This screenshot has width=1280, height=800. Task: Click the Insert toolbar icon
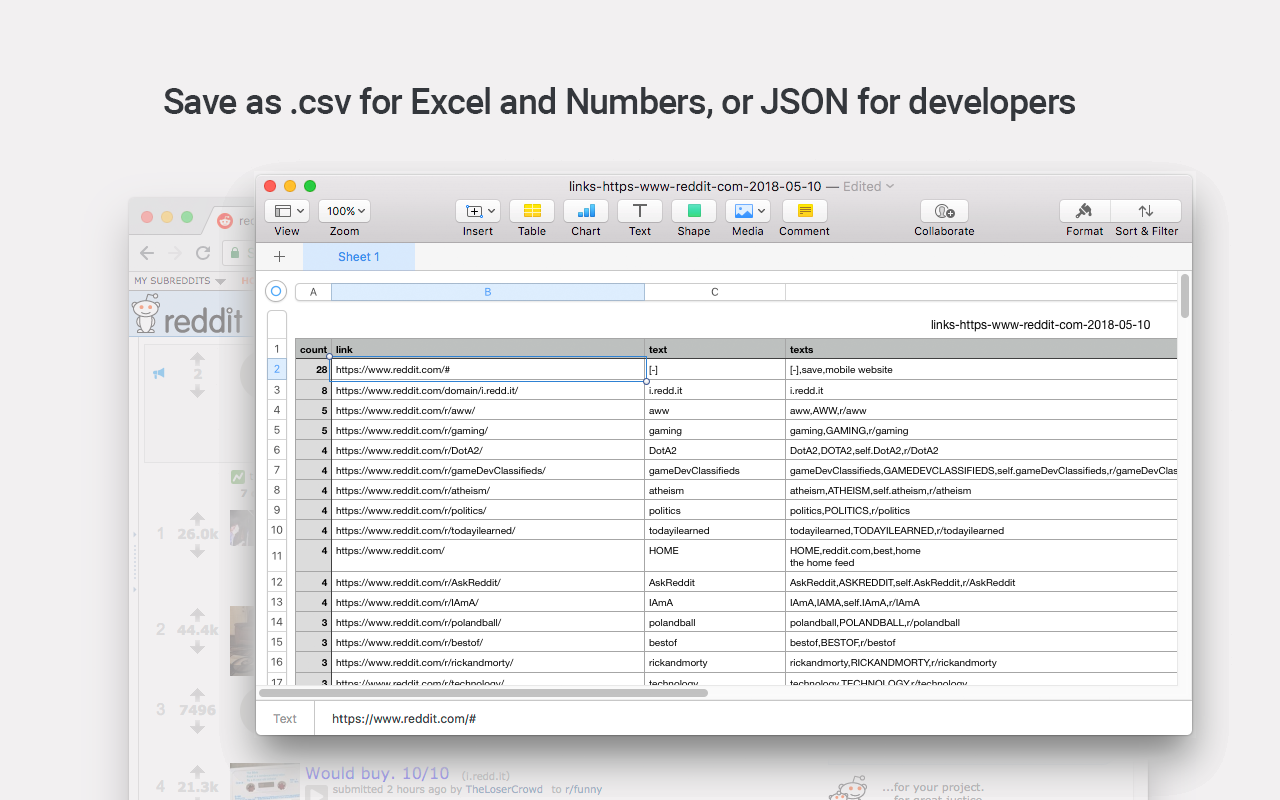[478, 211]
